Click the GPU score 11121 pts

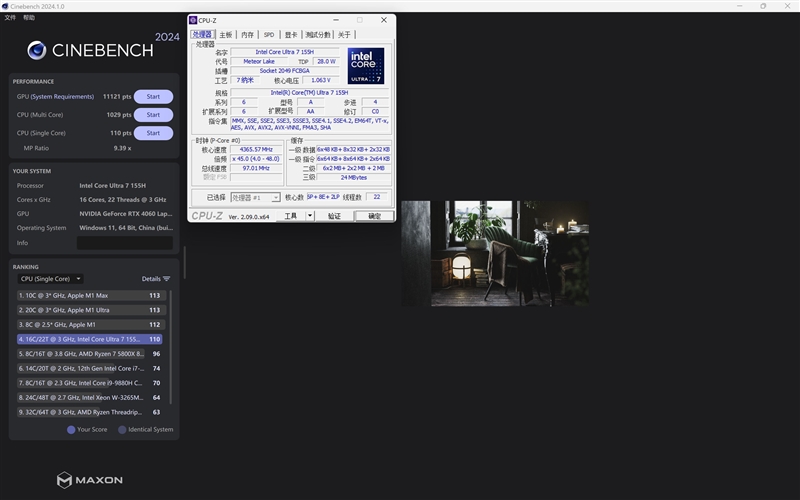pyautogui.click(x=117, y=96)
